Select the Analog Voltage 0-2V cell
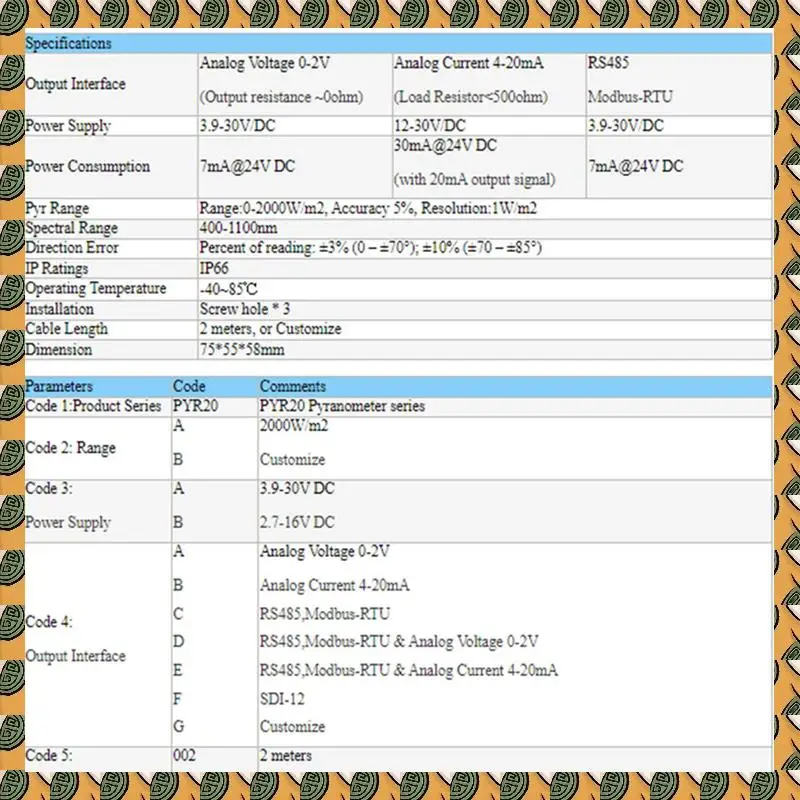Image resolution: width=800 pixels, height=800 pixels. pyautogui.click(x=265, y=63)
